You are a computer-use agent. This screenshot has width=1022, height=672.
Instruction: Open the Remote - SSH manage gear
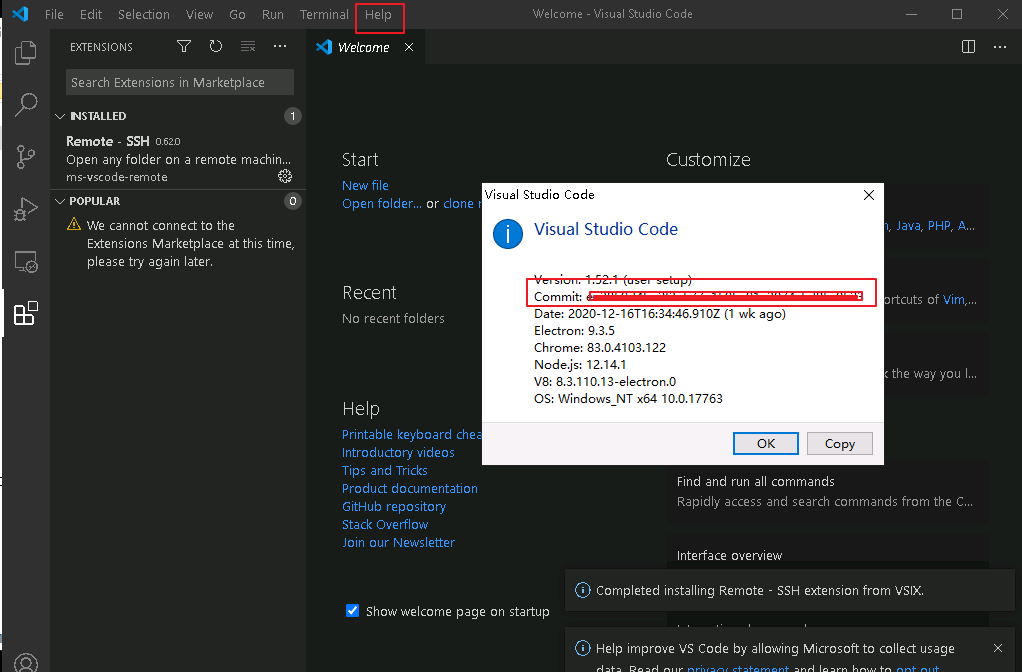tap(285, 176)
